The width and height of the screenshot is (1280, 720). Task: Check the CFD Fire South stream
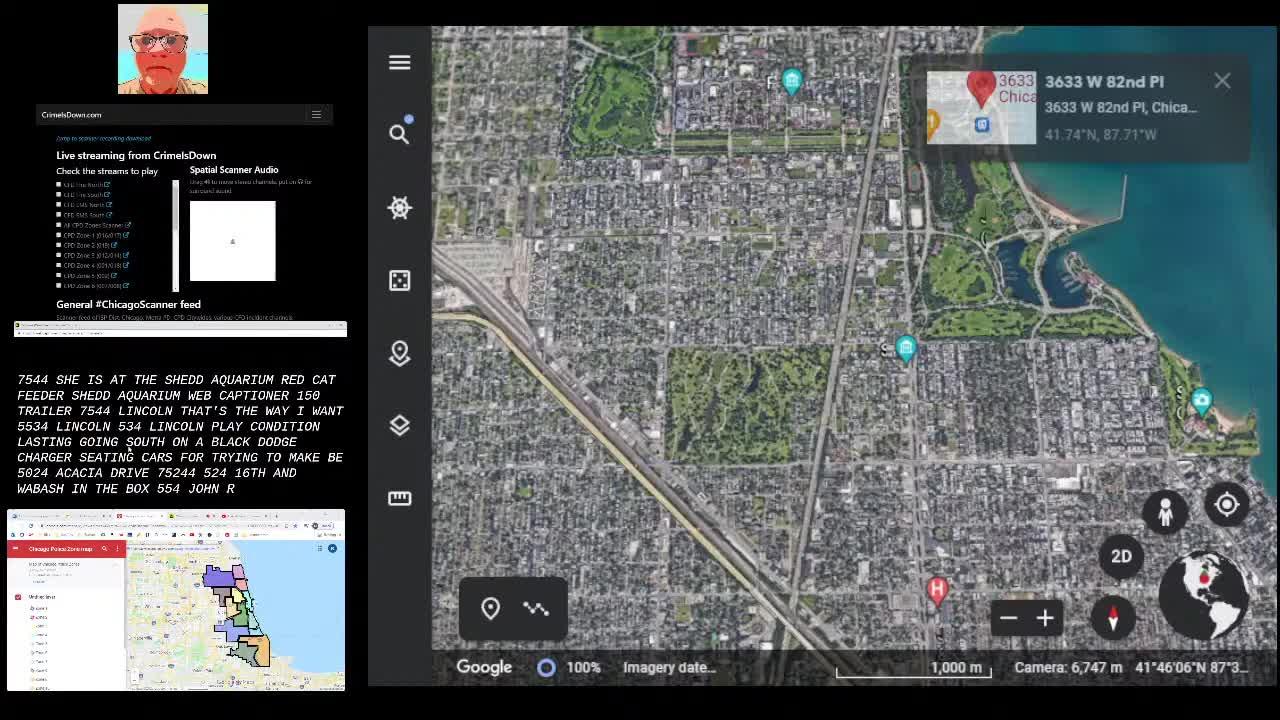click(x=58, y=194)
